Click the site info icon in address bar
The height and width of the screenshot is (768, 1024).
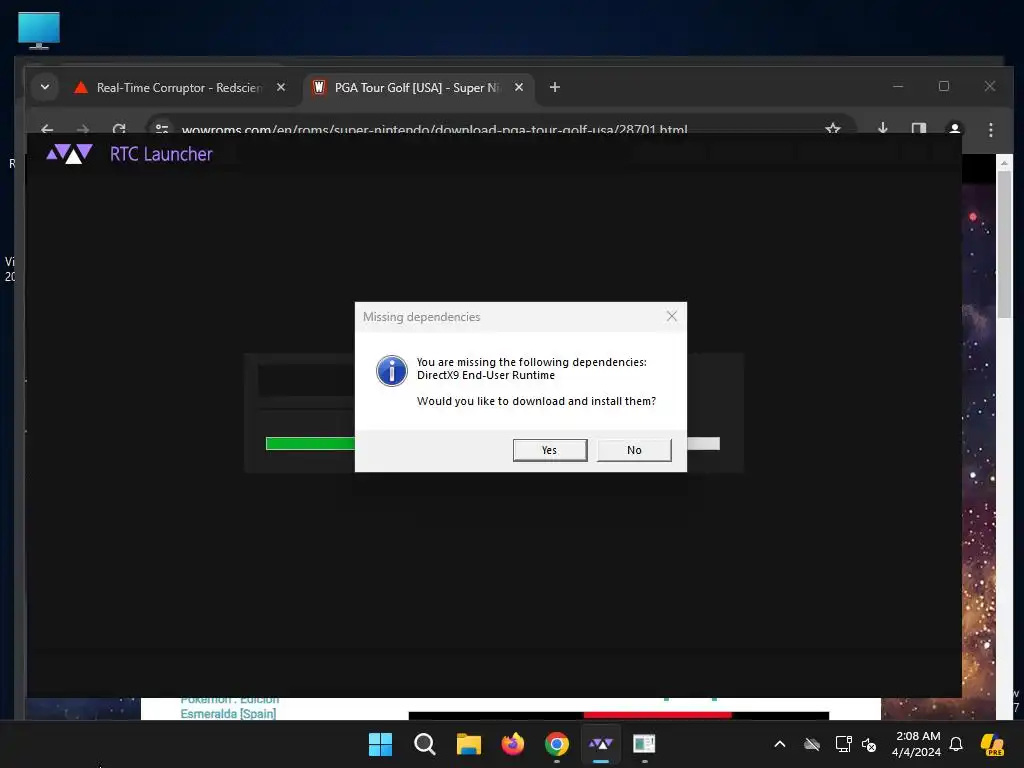pos(162,129)
